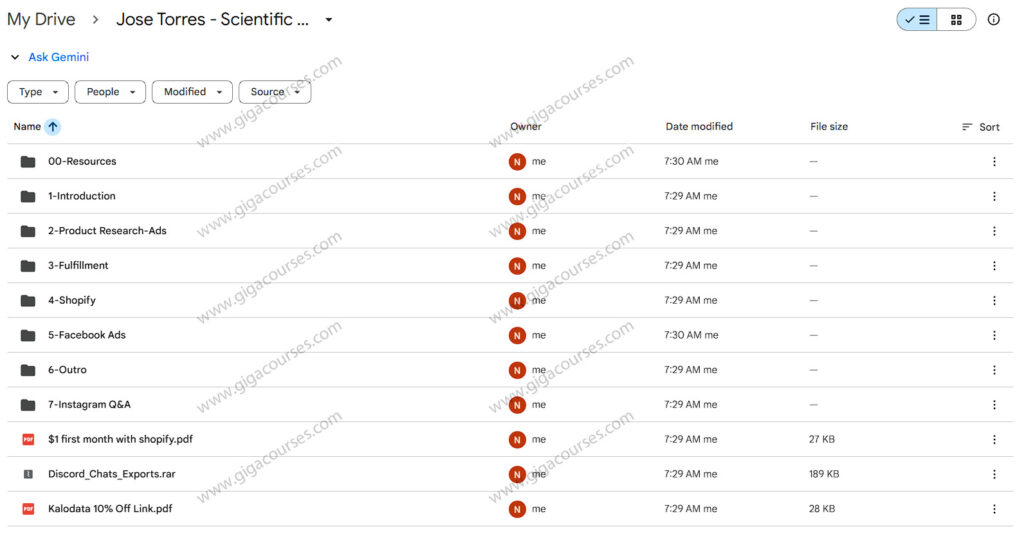Image resolution: width=1024 pixels, height=545 pixels.
Task: Select the 6-Outro folder name
Action: point(67,370)
